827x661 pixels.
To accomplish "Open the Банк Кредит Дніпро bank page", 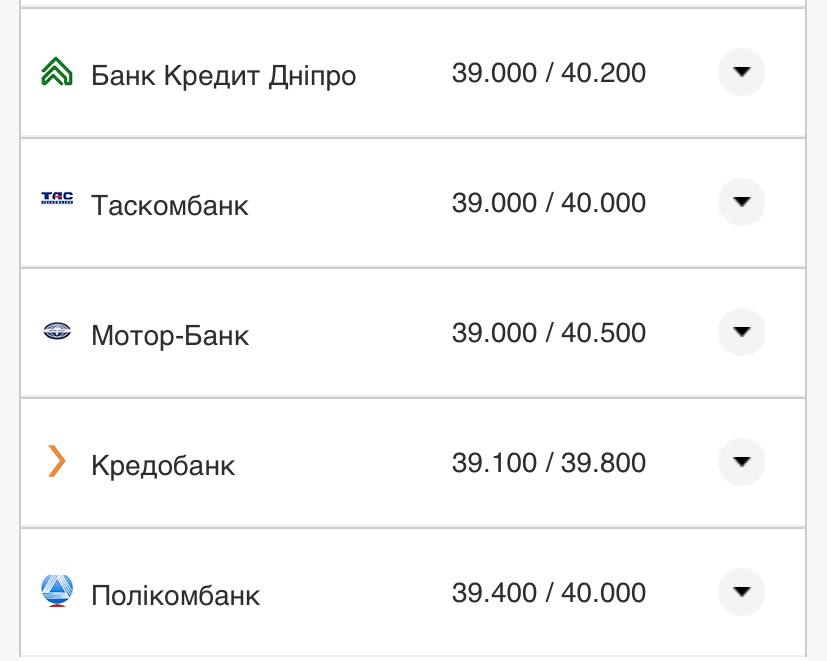I will (222, 74).
